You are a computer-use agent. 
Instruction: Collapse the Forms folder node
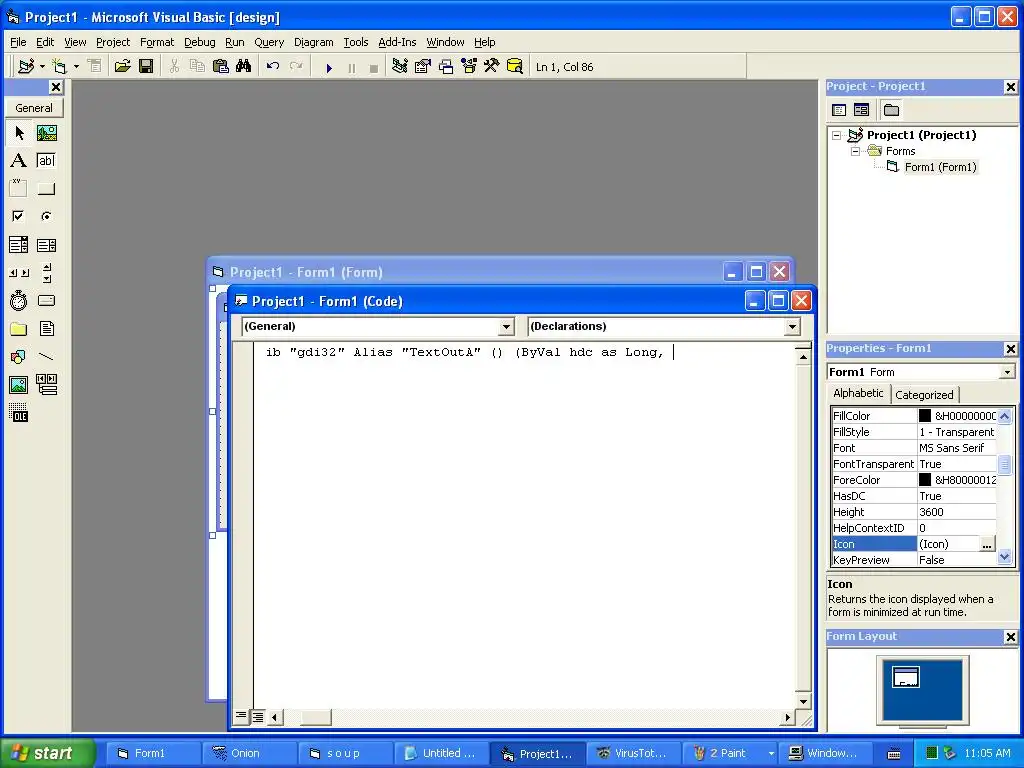pyautogui.click(x=856, y=152)
